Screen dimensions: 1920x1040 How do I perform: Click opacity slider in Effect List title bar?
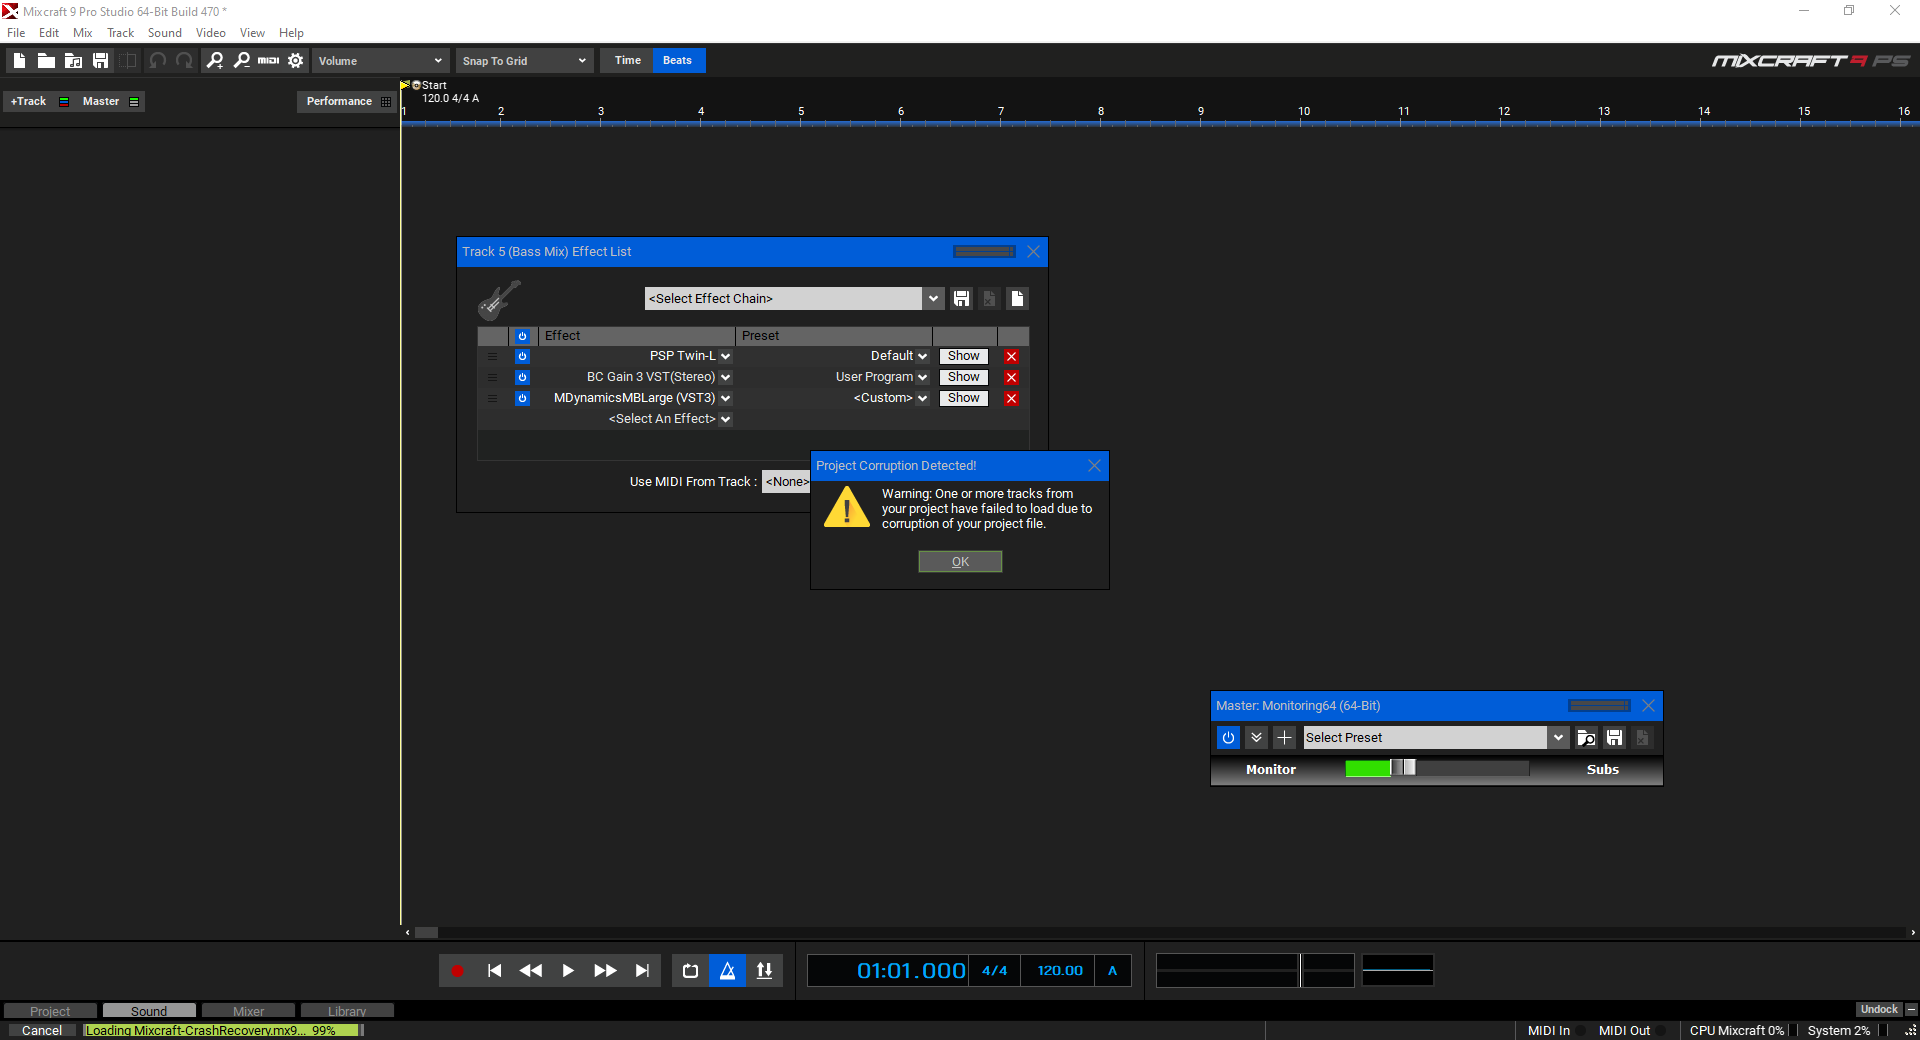pos(985,252)
